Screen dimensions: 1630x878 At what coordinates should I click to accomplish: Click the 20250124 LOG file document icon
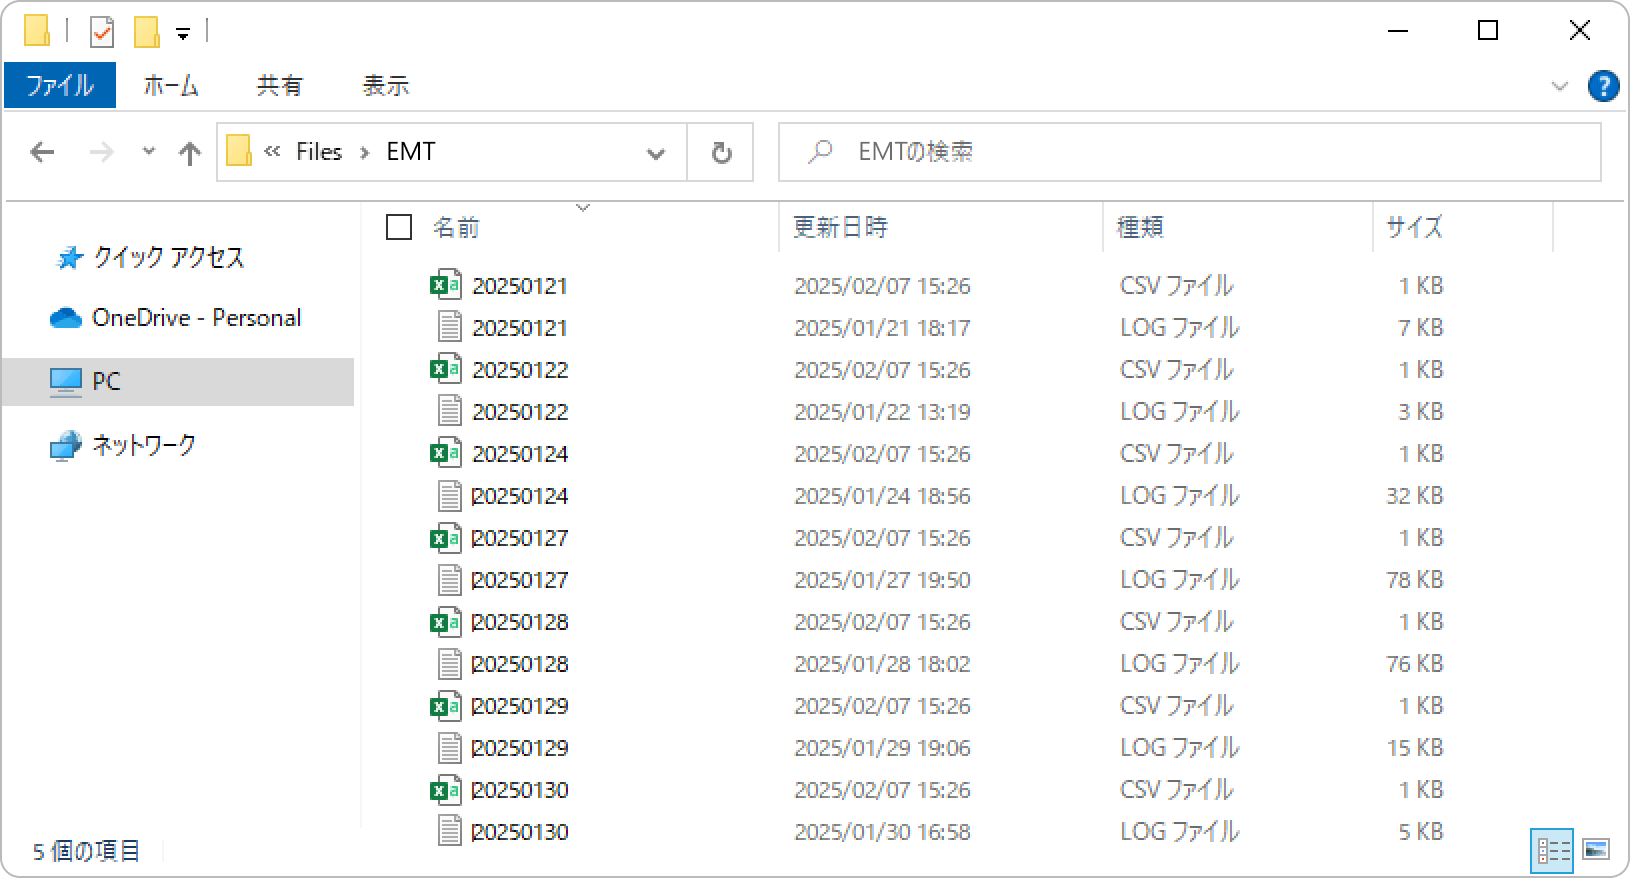(x=450, y=495)
